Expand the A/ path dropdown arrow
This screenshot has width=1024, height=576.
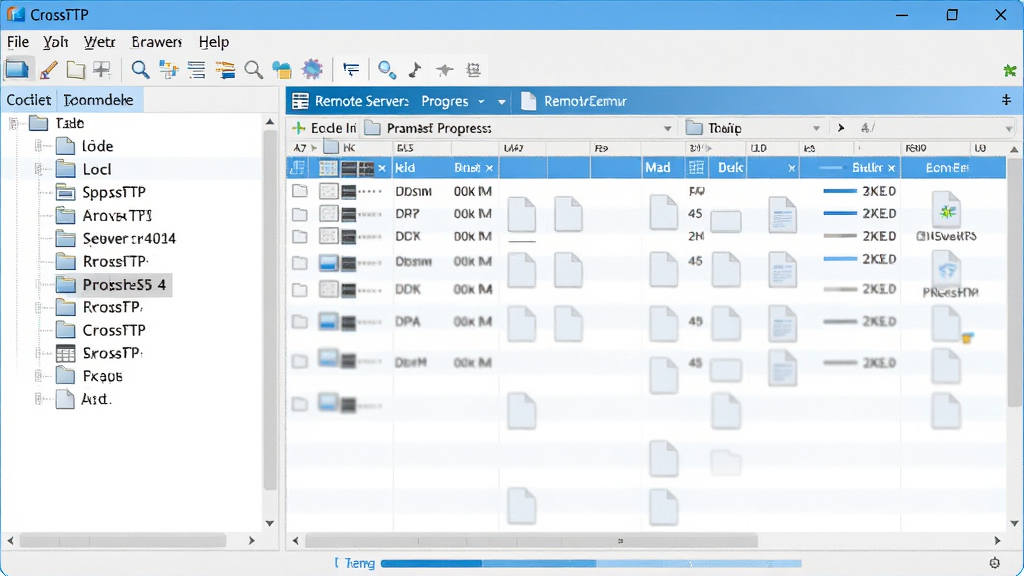1009,129
